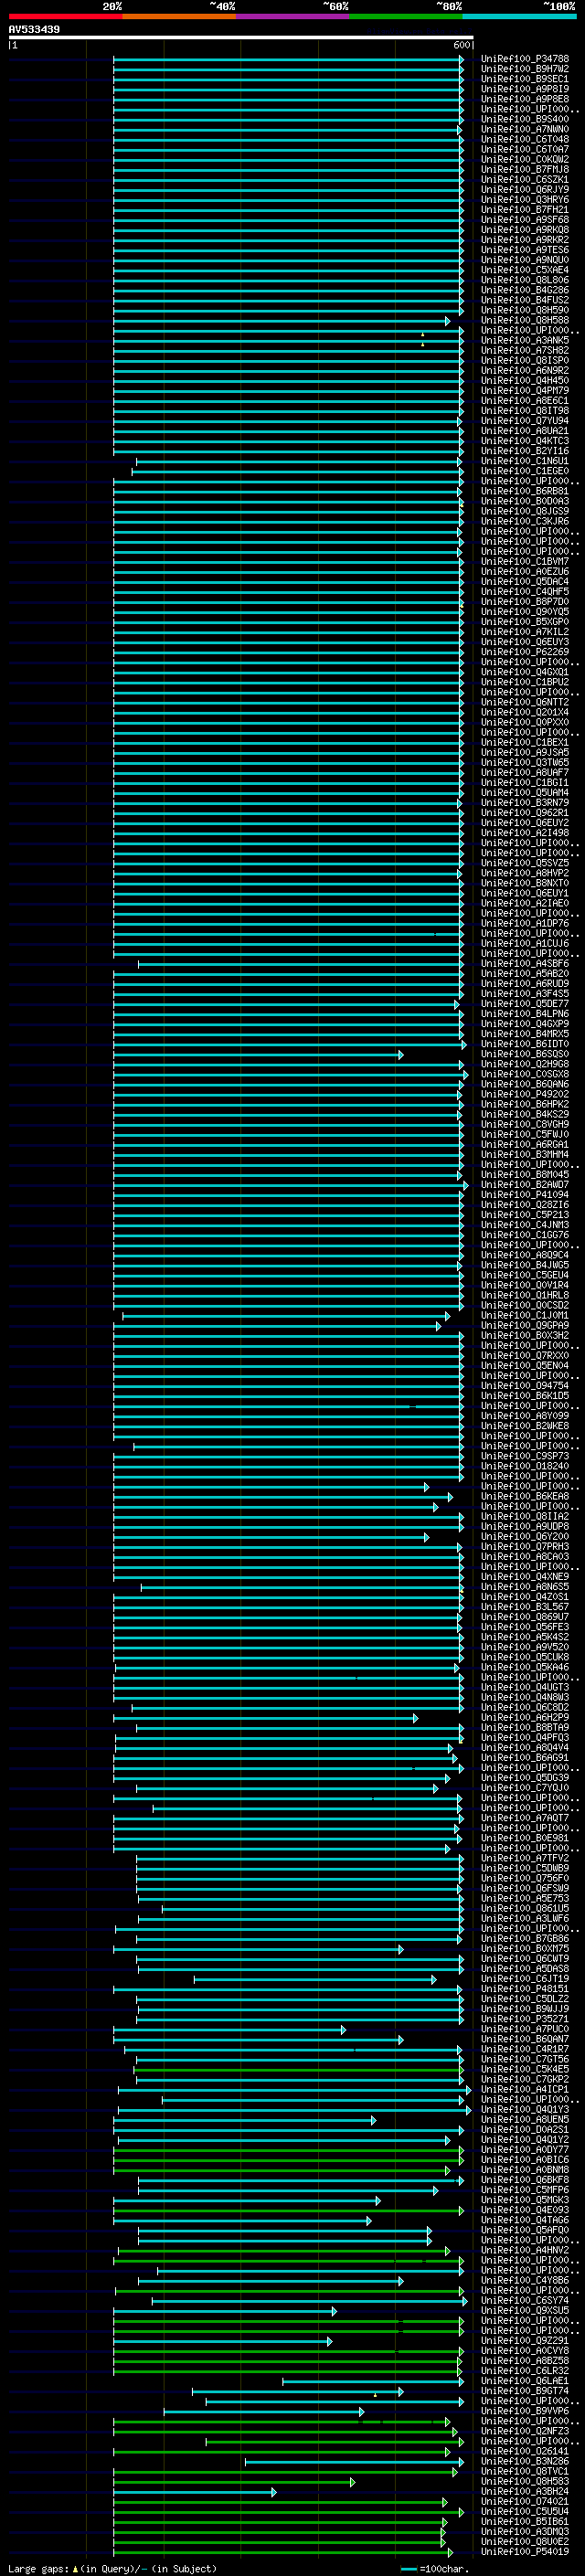Select hit label UniRef100_A5E753

tap(525, 1899)
